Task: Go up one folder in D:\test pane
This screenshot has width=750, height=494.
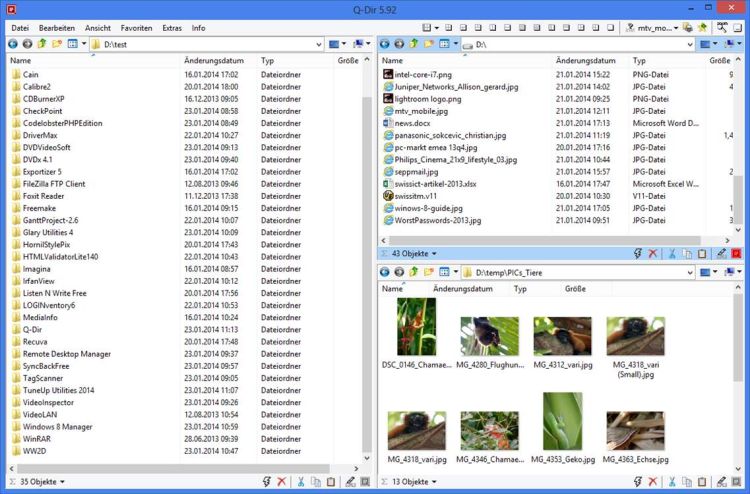Action: tap(42, 44)
